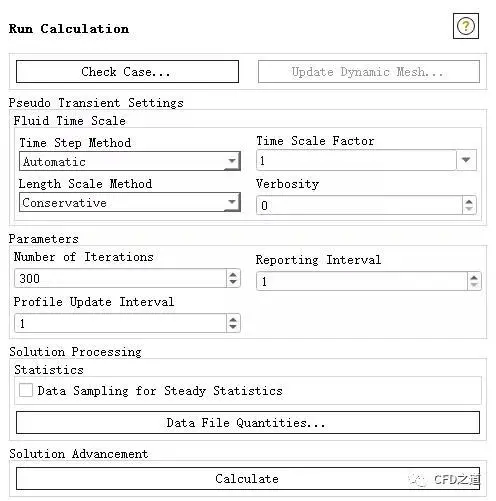Open Data File Quantities dialog
496x501 pixels.
[x=248, y=422]
